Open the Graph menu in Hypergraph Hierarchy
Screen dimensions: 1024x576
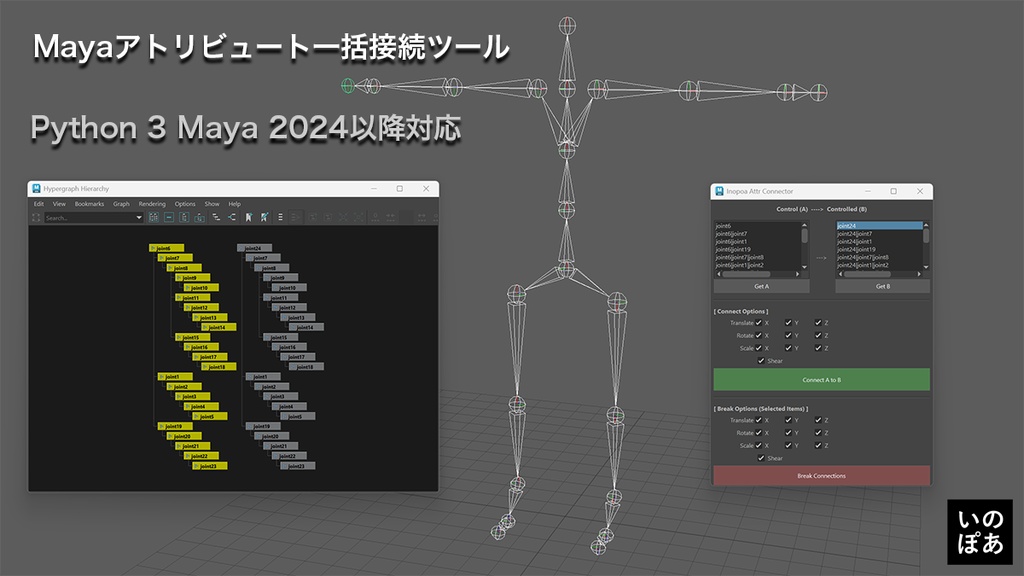point(121,204)
